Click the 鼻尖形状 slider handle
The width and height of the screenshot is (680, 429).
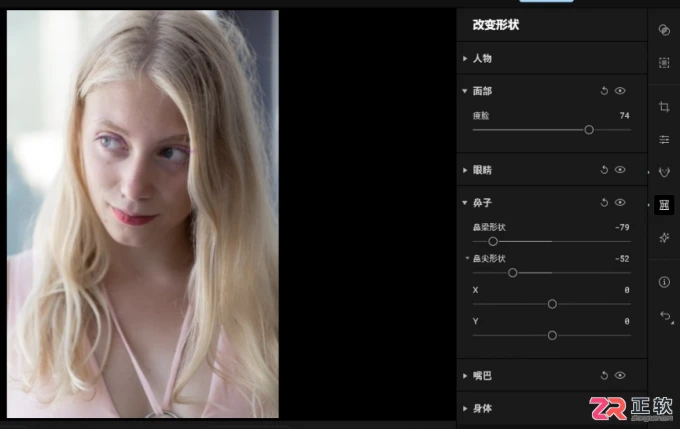click(x=513, y=273)
